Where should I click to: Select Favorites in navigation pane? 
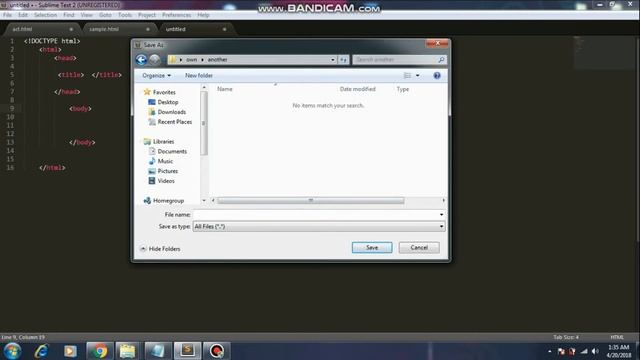pos(164,92)
